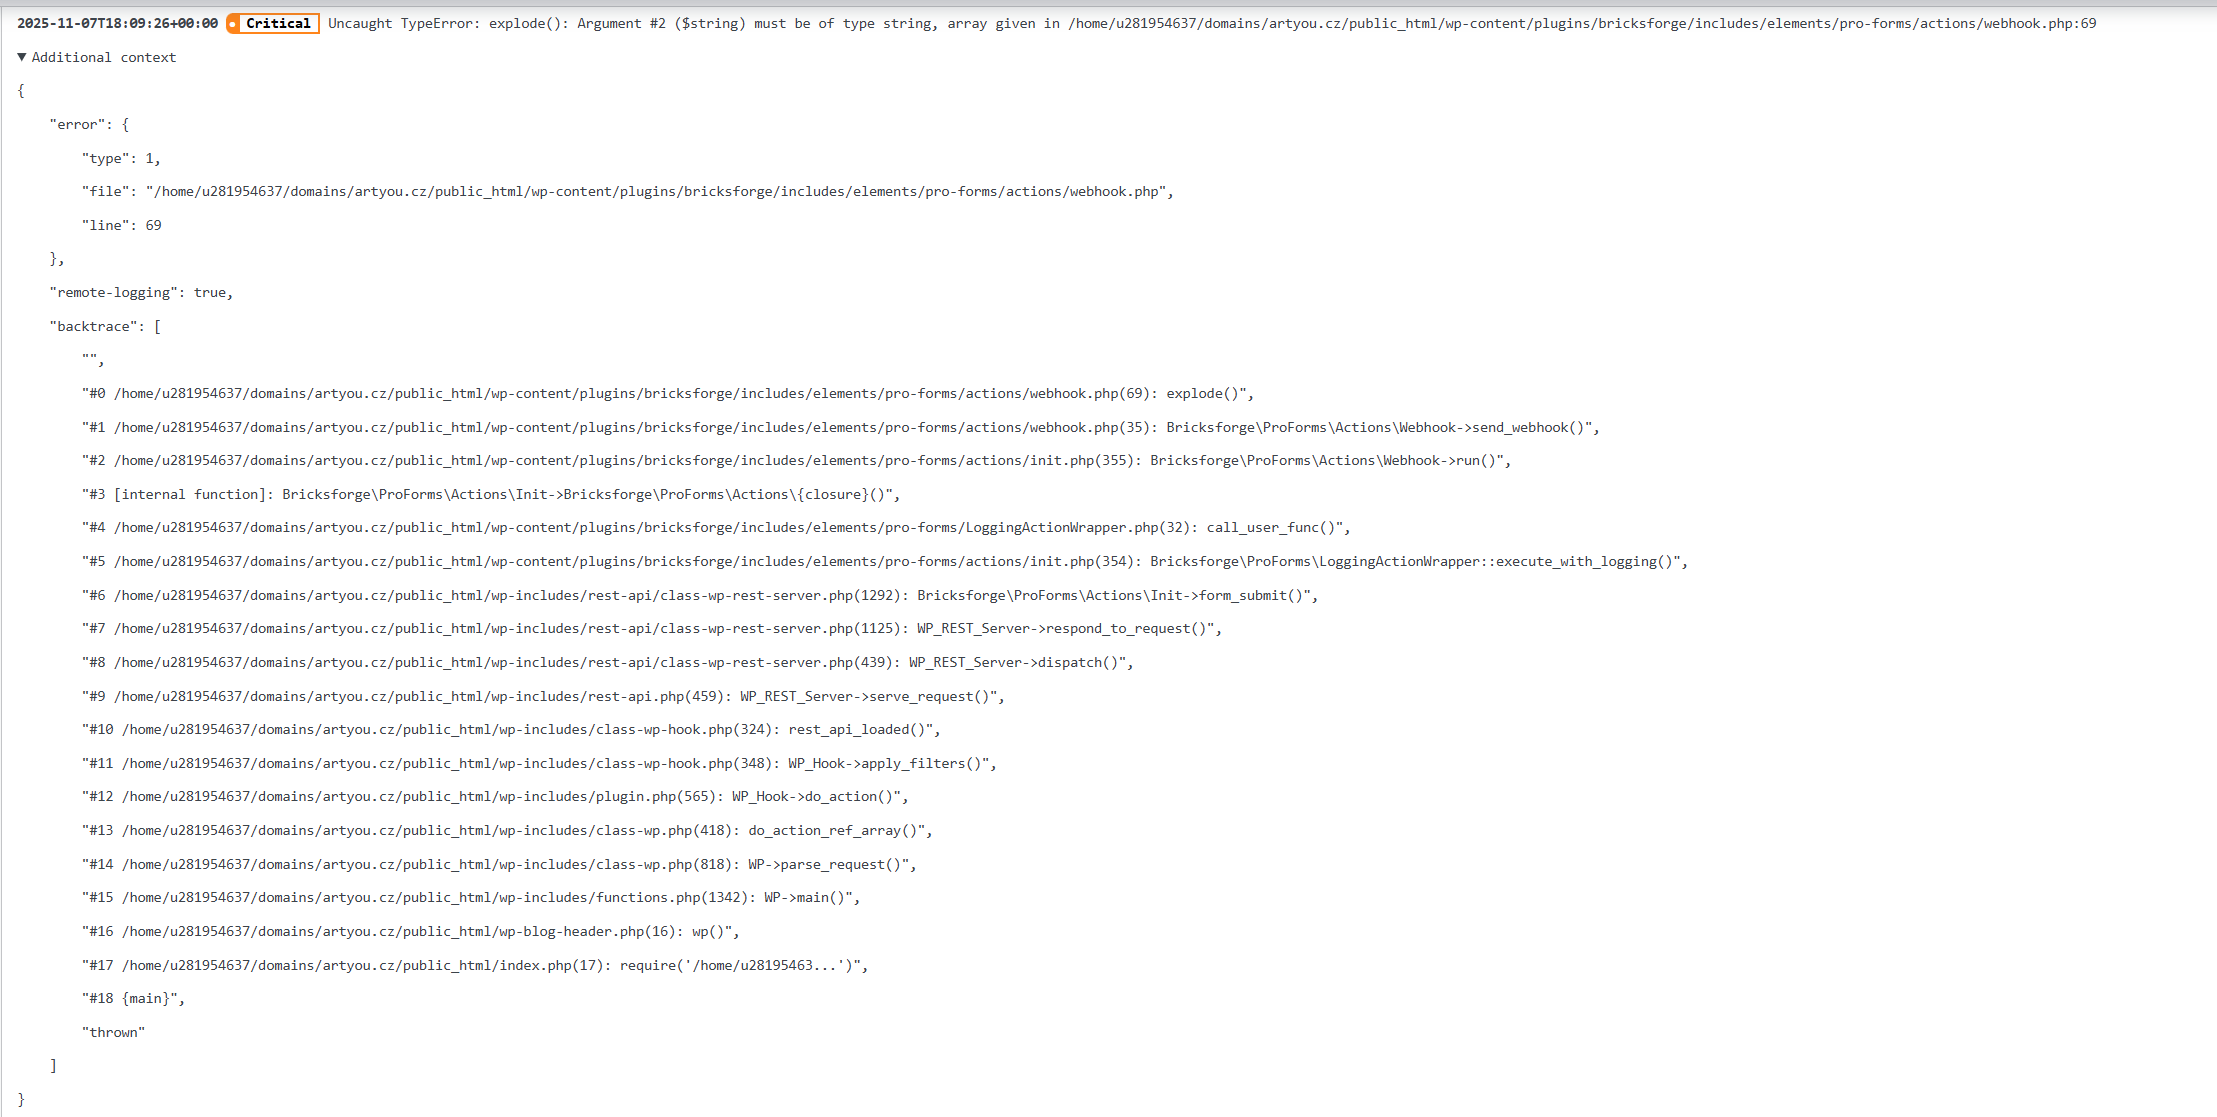This screenshot has width=2217, height=1117.
Task: Click the "file" webhook.php path value
Action: 659,191
